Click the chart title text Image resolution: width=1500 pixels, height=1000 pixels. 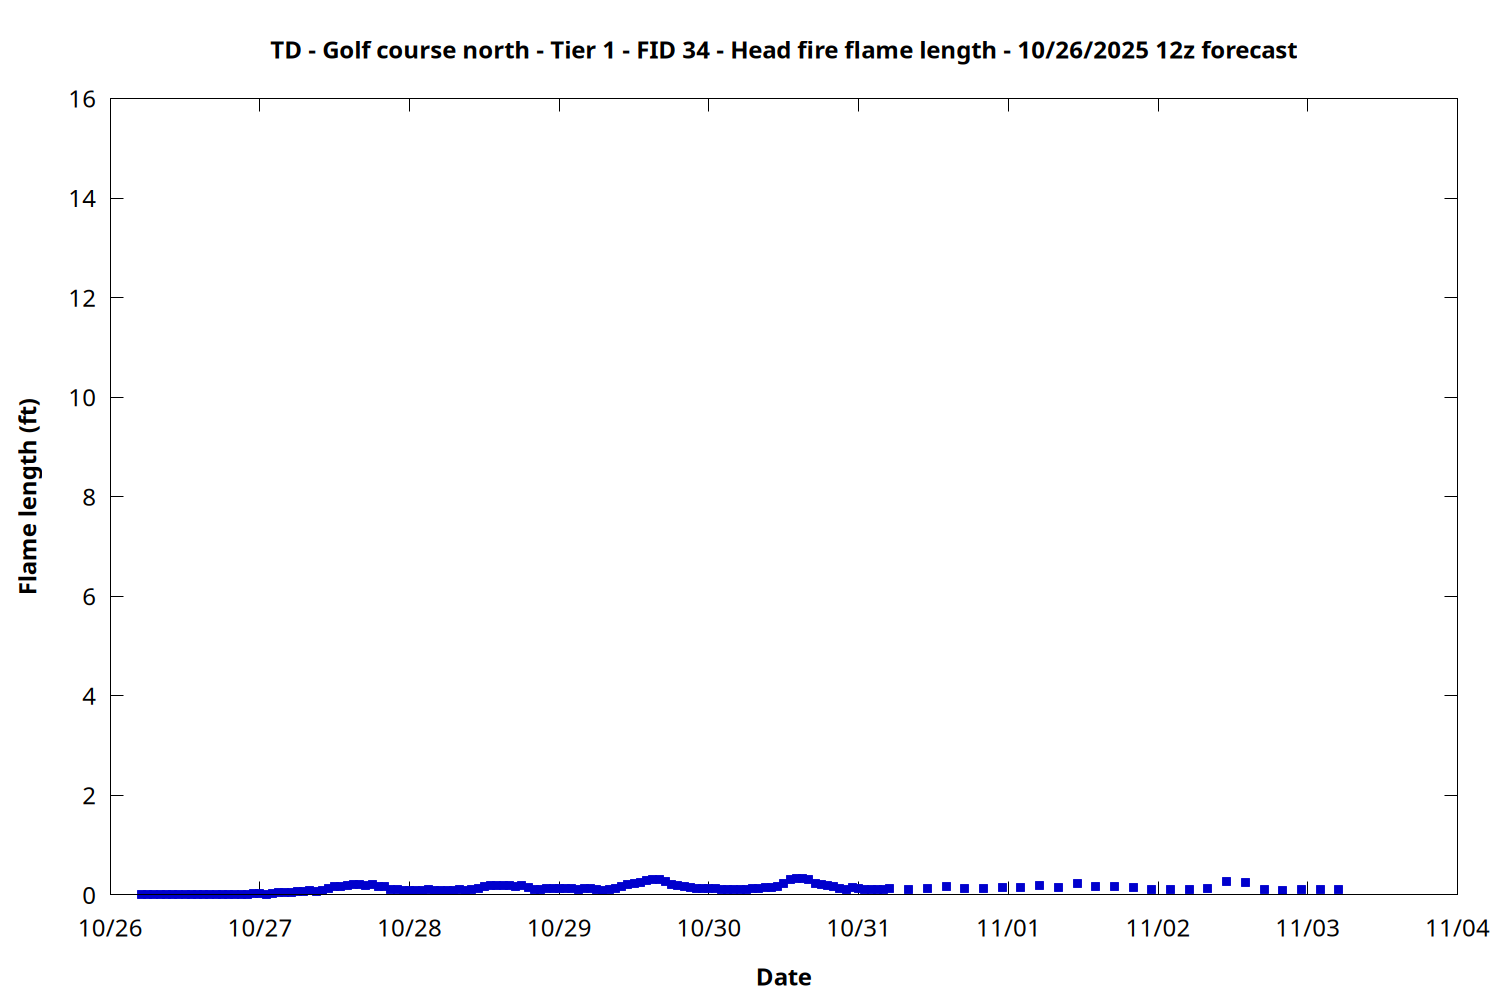click(x=783, y=51)
